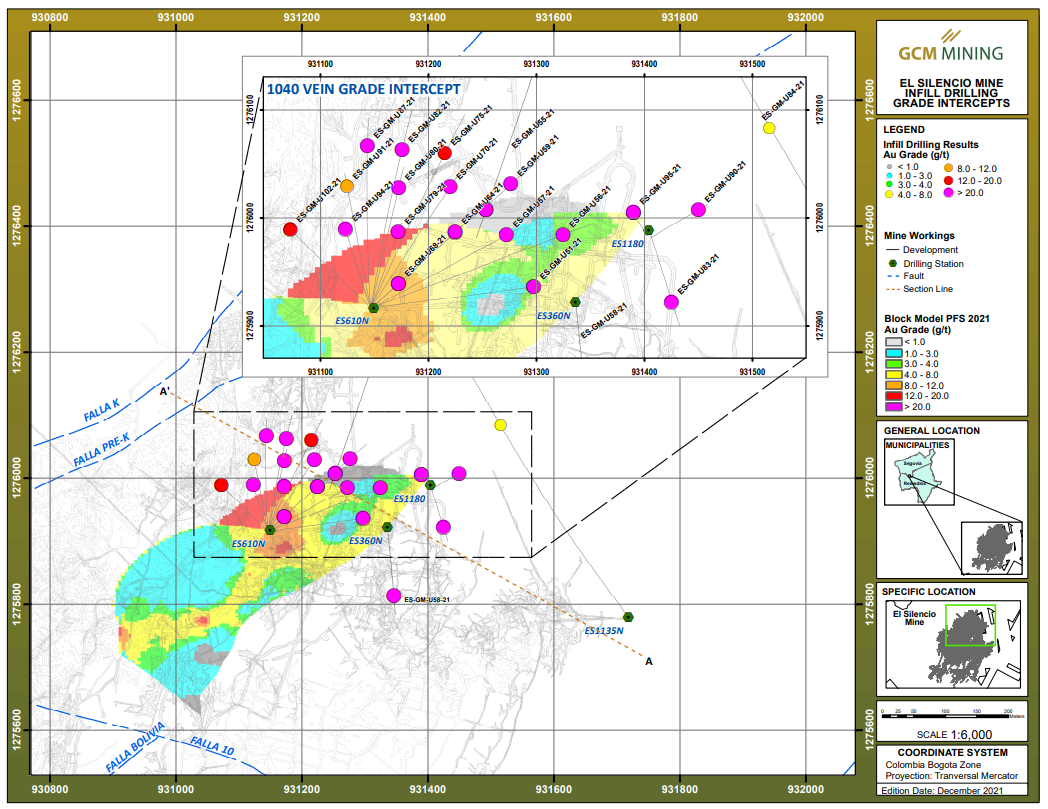The width and height of the screenshot is (1048, 809).
Task: Click the ES610N drilling station in inset
Action: pyautogui.click(x=374, y=308)
